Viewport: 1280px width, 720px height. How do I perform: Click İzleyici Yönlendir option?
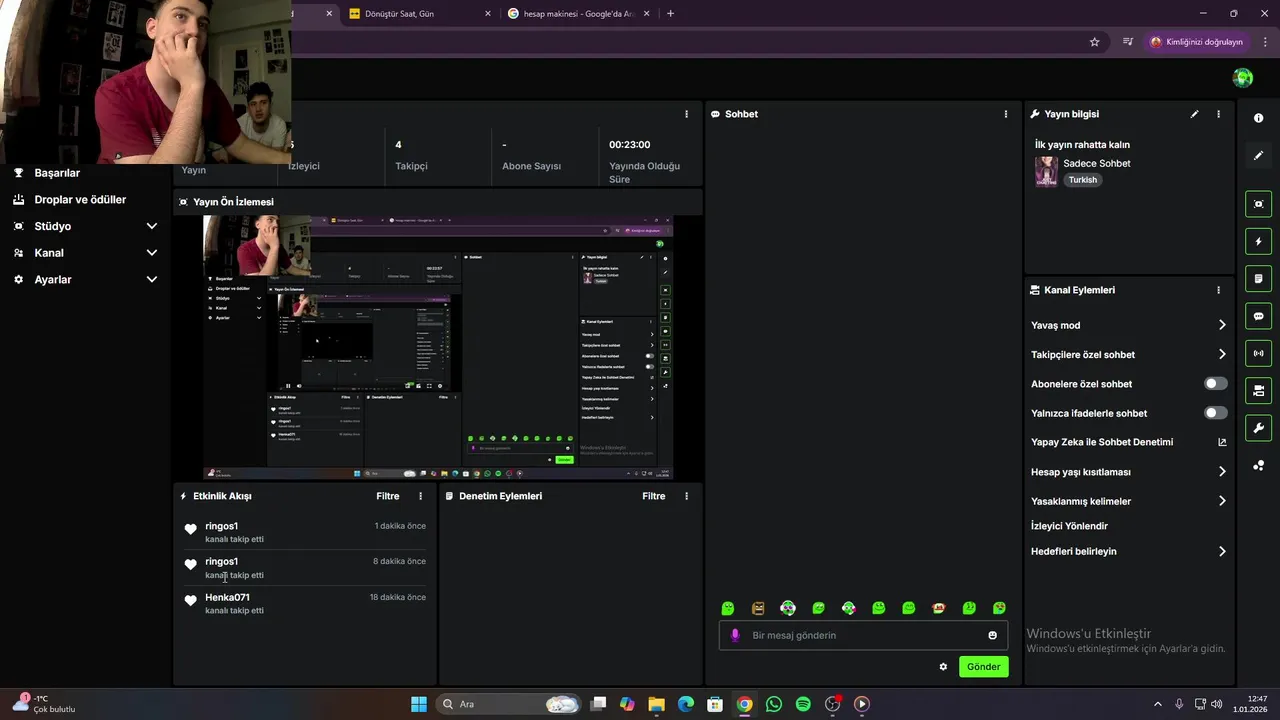pyautogui.click(x=1069, y=526)
